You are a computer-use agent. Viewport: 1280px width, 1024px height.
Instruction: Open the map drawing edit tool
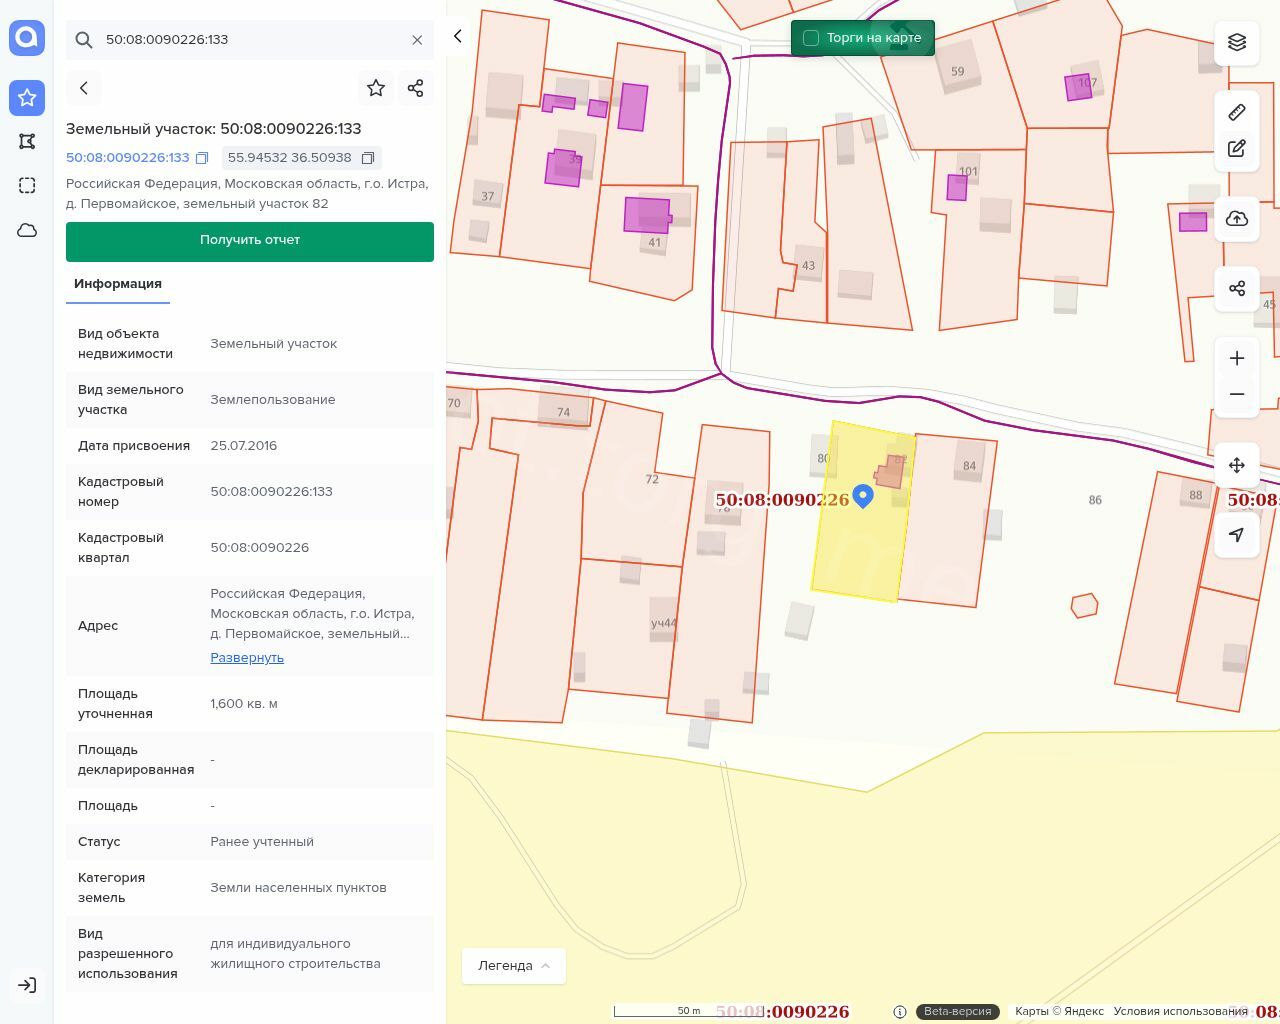[1237, 149]
